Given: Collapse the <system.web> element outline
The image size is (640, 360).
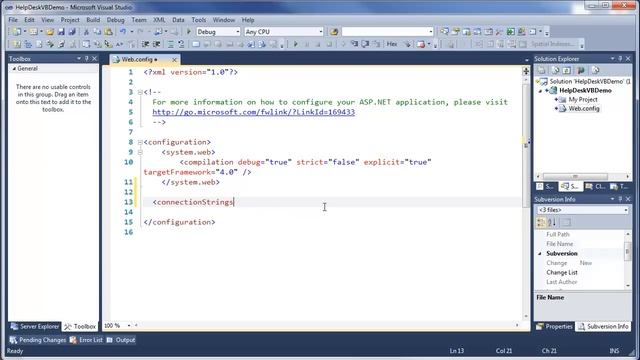Looking at the screenshot, I should point(140,152).
